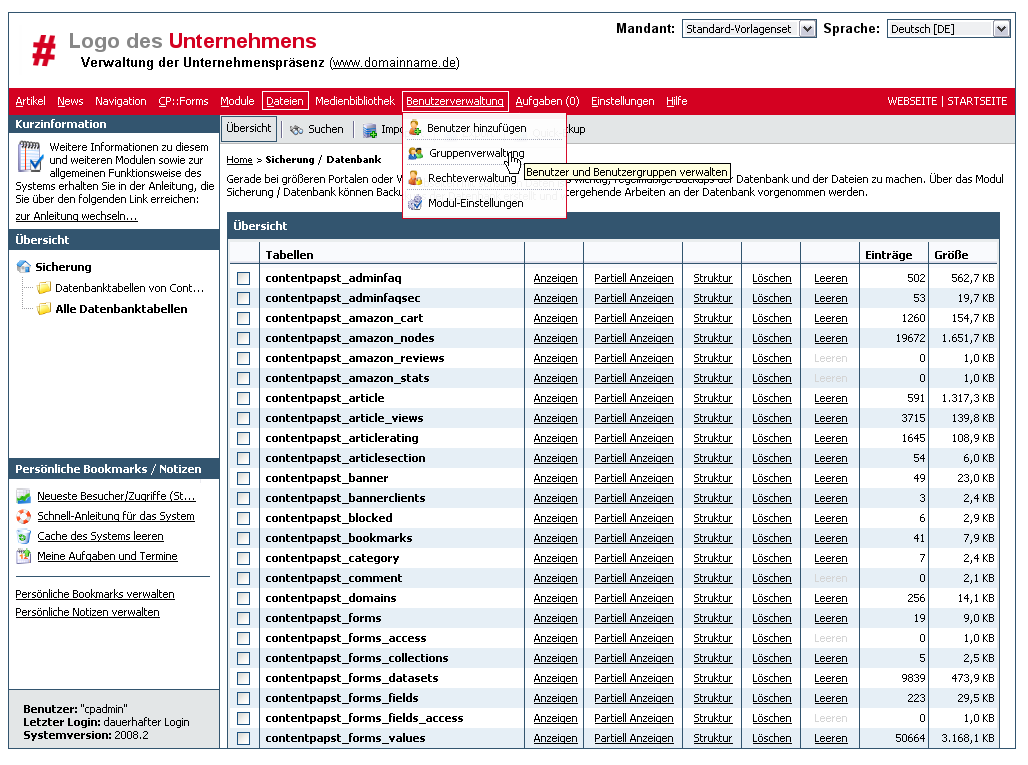Tick the checkbox for contentpapst_forms_datasets
Screen dimensions: 1028x765
click(x=244, y=678)
